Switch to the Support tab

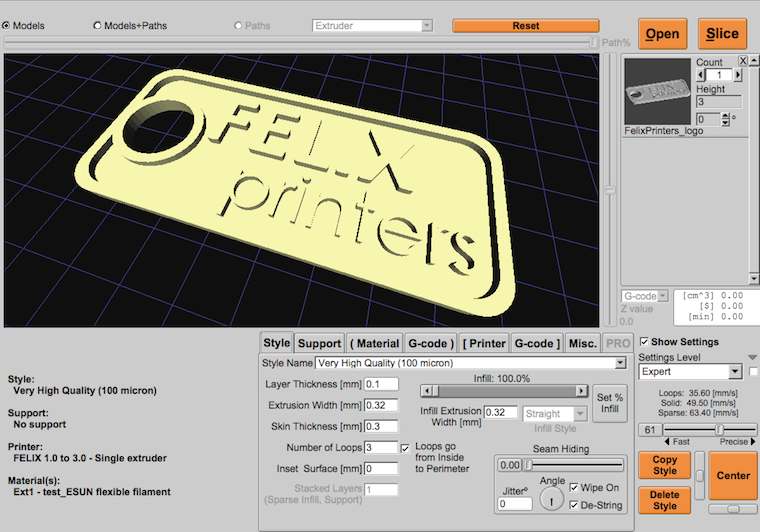click(320, 343)
